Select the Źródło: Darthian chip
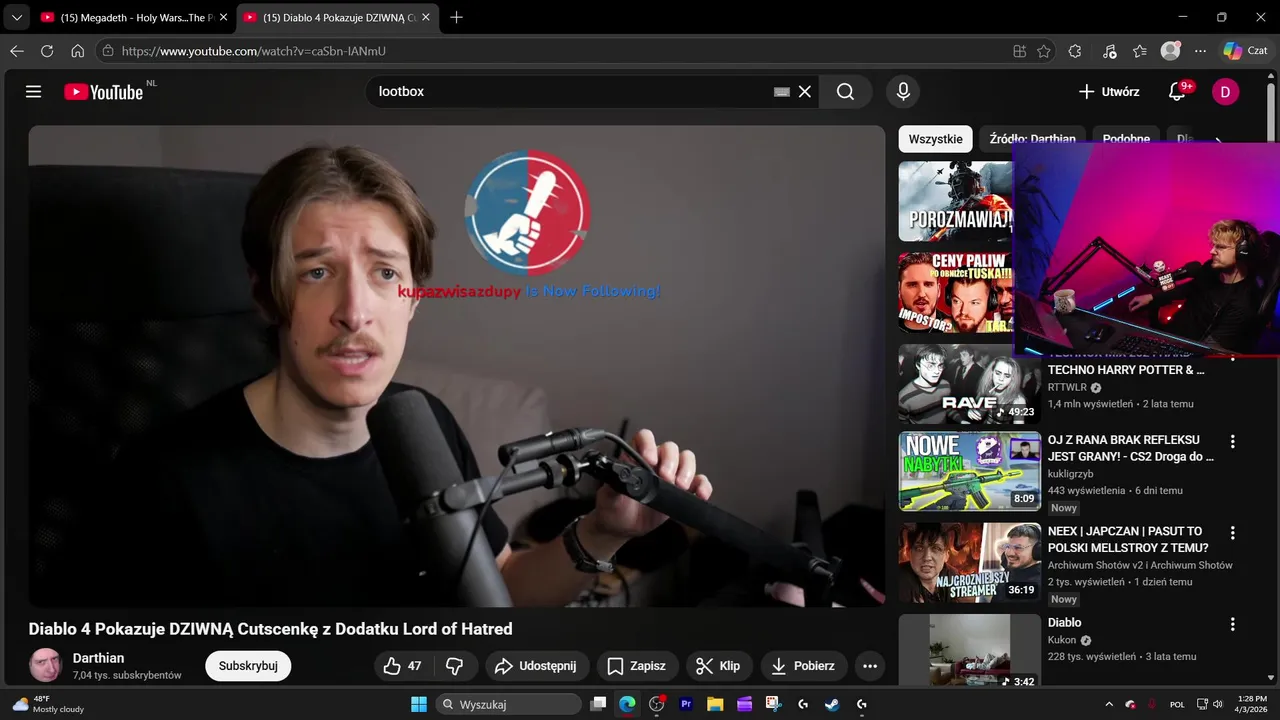This screenshot has height=720, width=1280. (1032, 139)
